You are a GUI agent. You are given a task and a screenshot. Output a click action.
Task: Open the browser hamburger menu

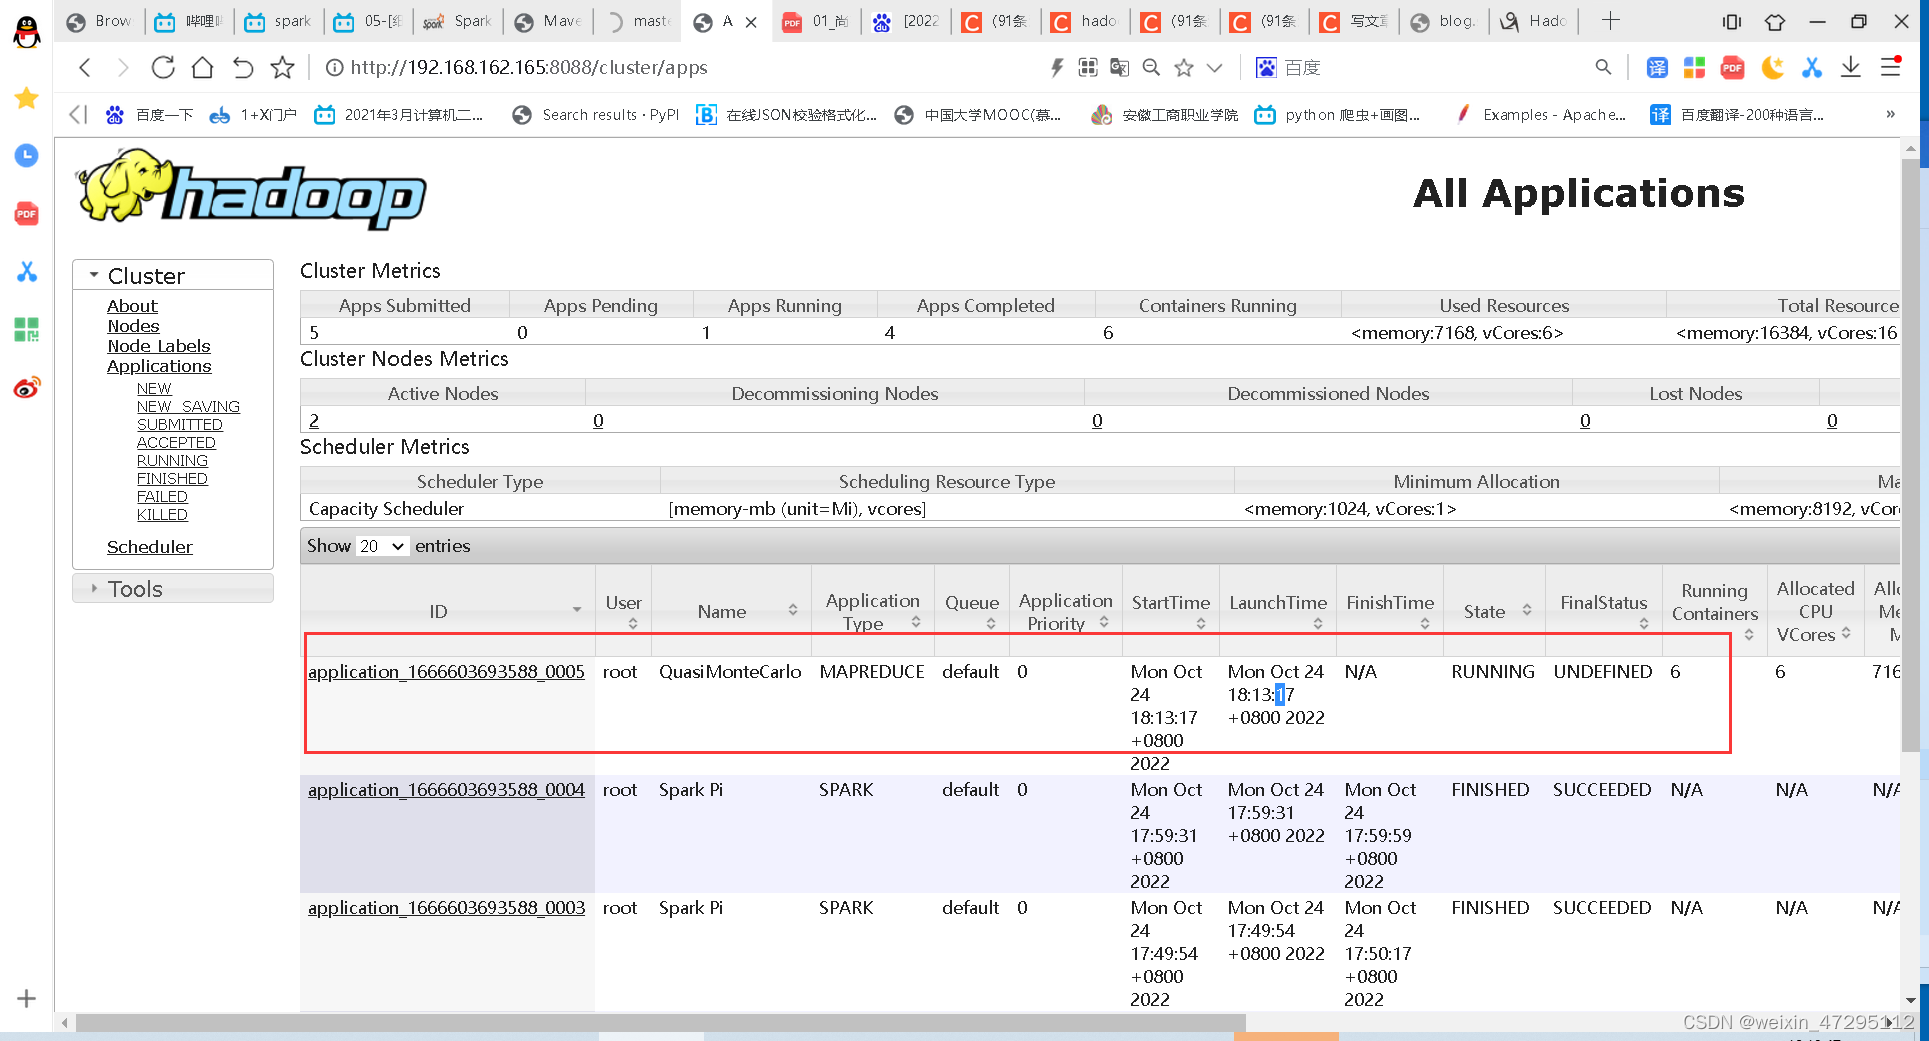click(1890, 67)
